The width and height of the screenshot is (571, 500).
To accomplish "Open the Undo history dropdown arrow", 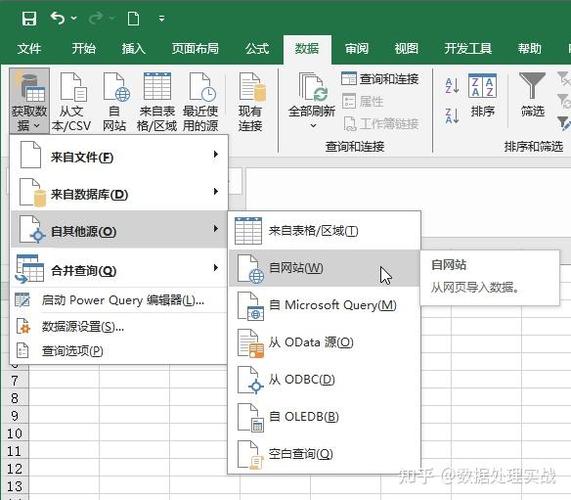I will pos(74,18).
